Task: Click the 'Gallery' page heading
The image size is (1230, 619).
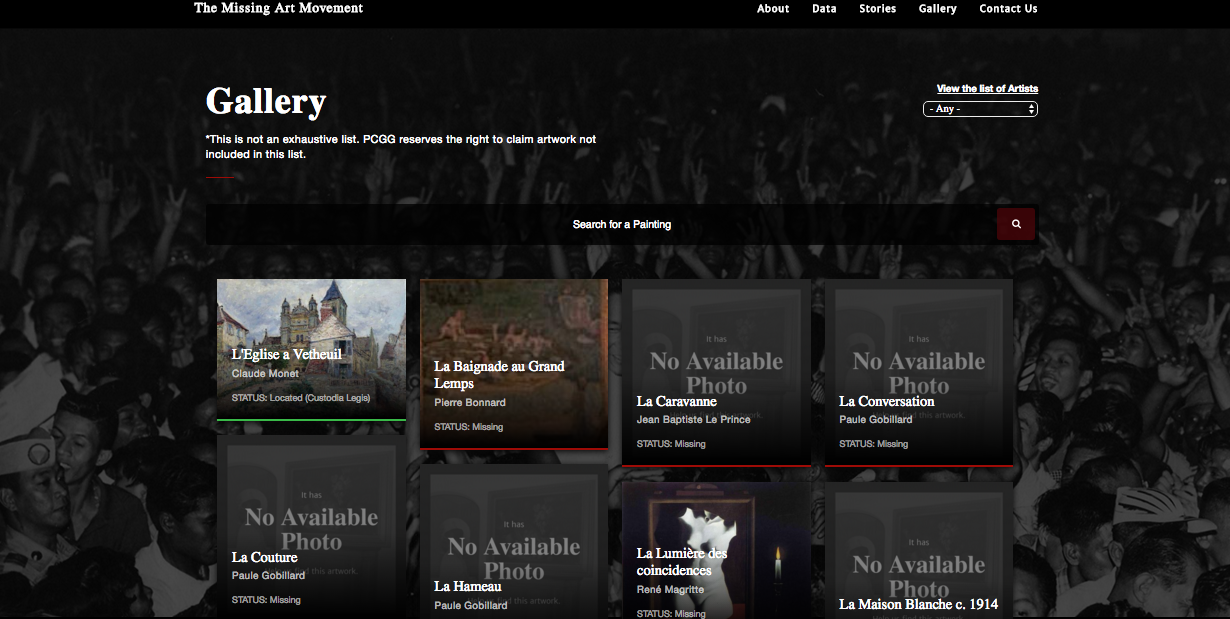Action: (266, 101)
